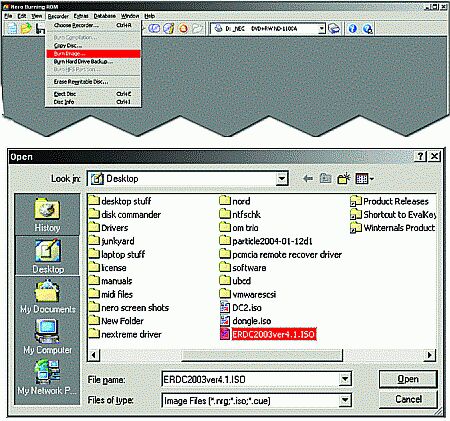Image resolution: width=450 pixels, height=421 pixels.
Task: Choose Disc Info from Recorder menu
Action: click(93, 102)
